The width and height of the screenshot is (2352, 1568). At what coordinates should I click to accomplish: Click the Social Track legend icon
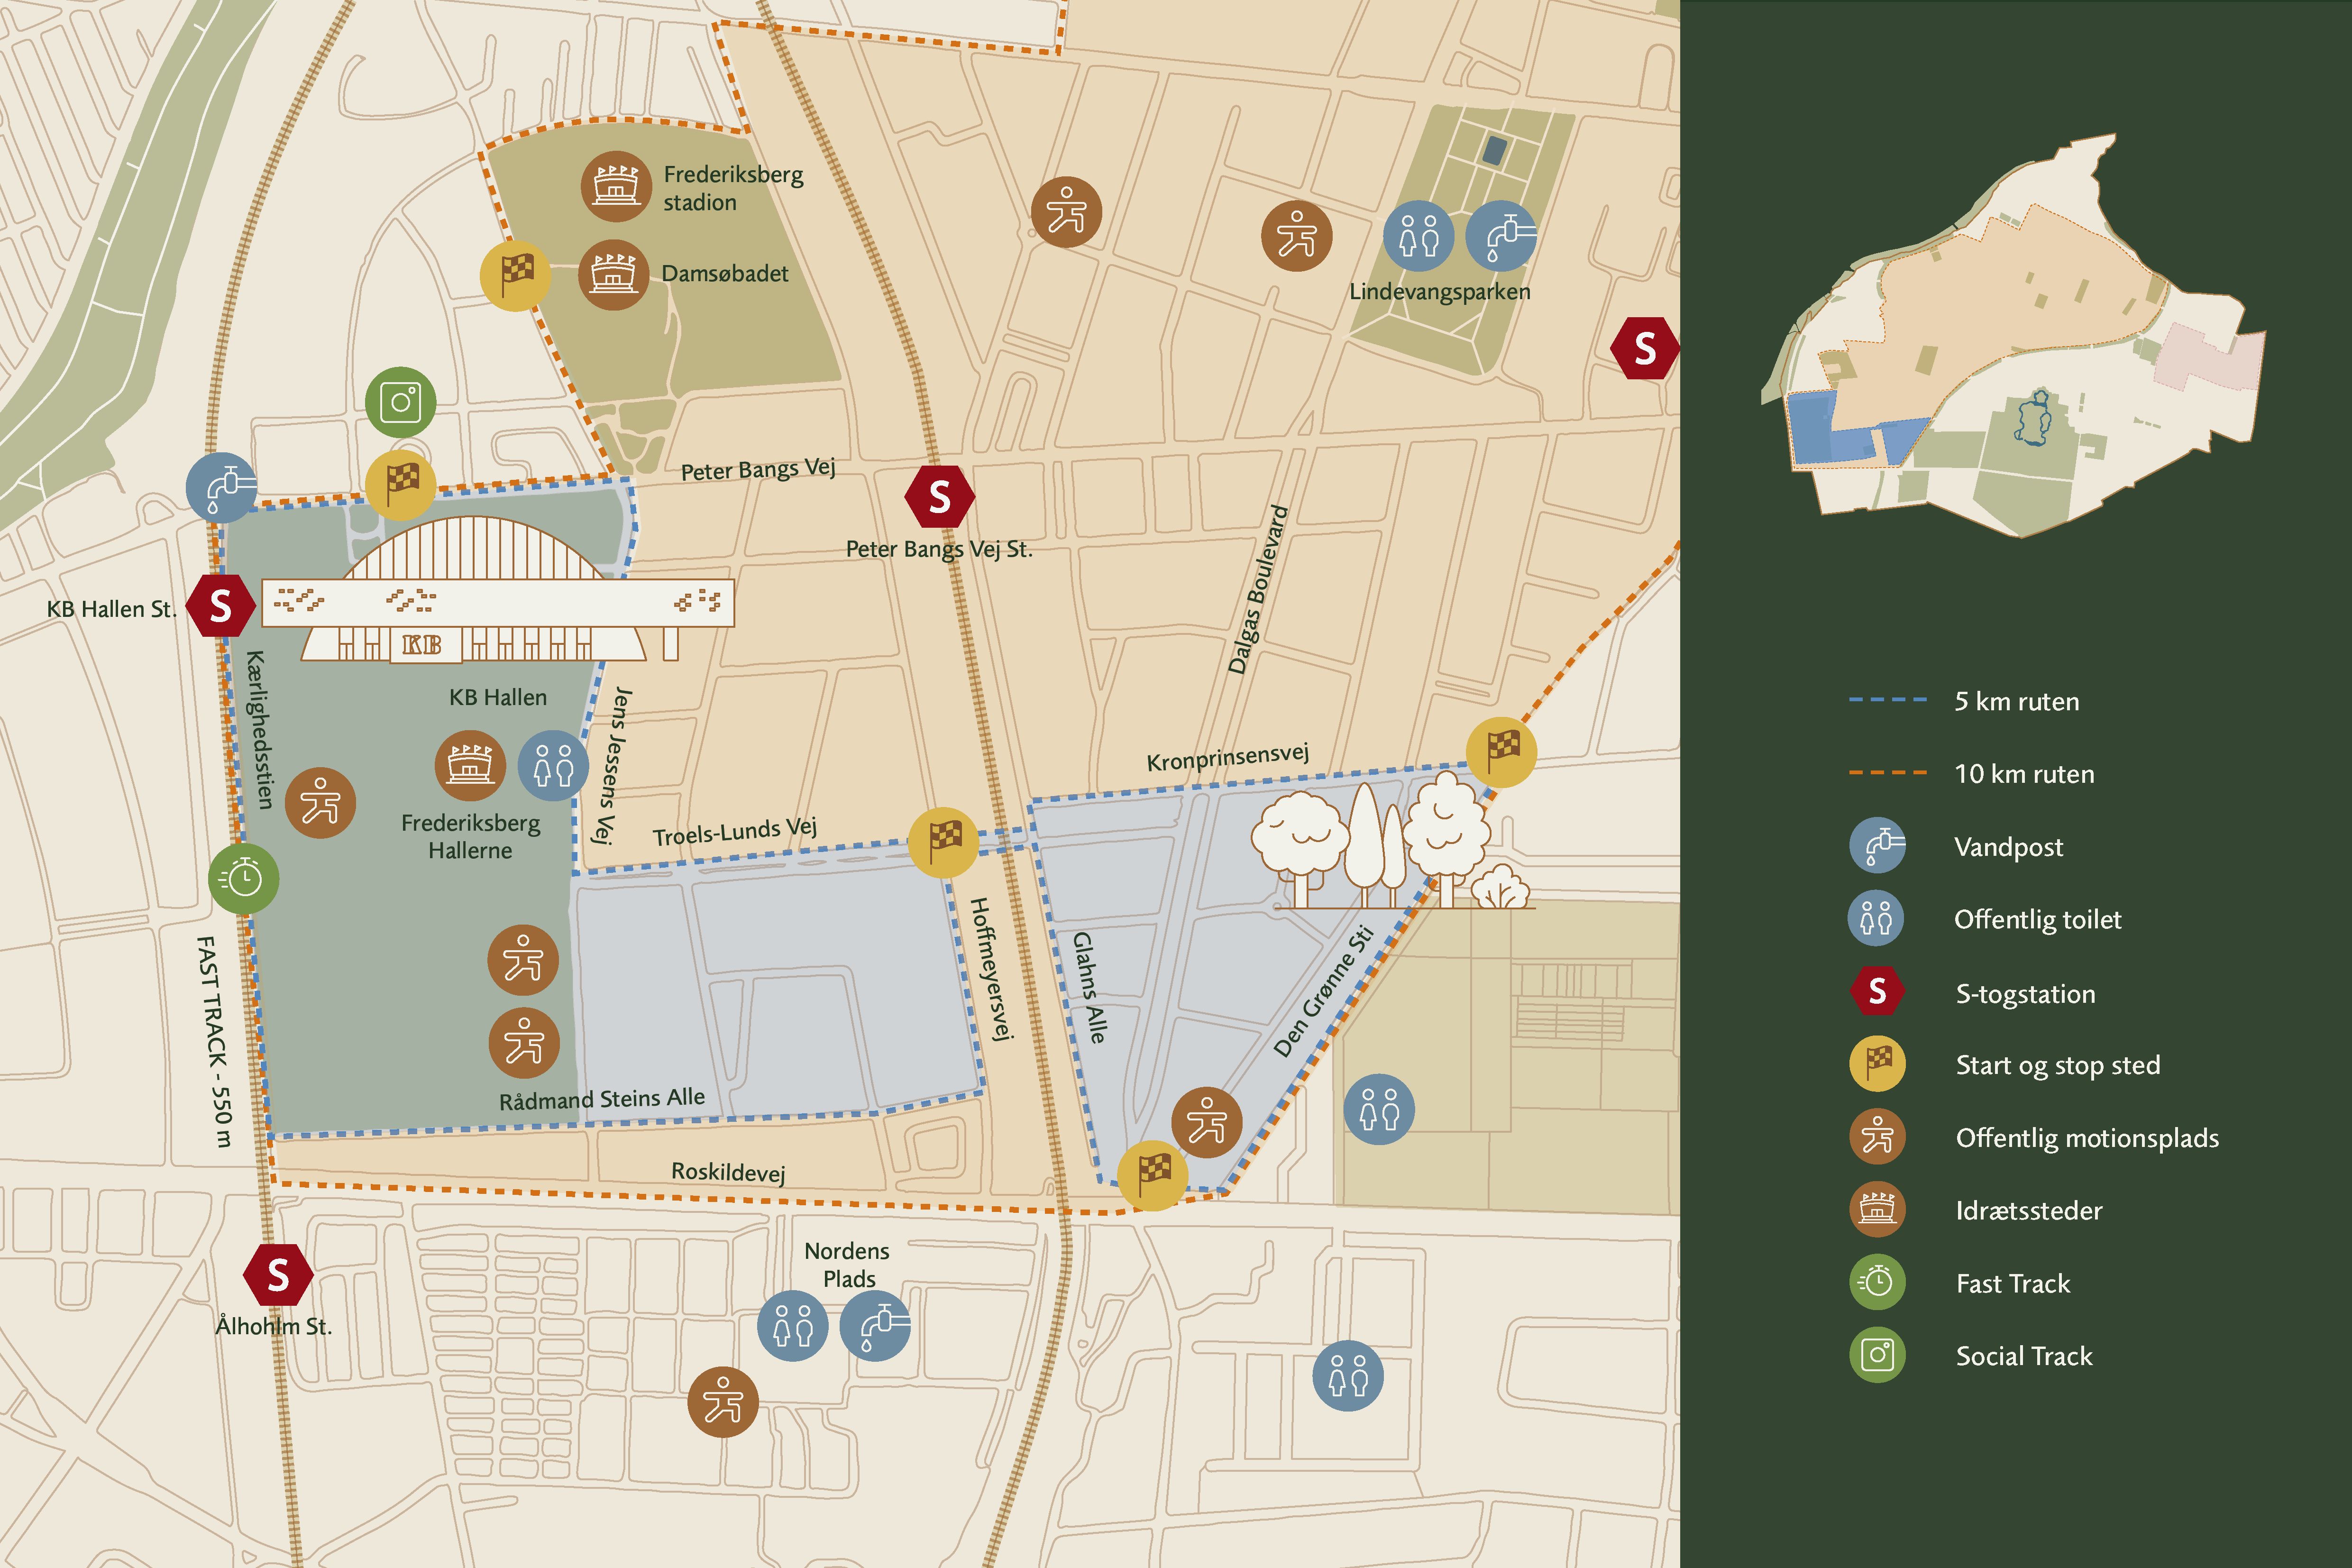1877,1355
